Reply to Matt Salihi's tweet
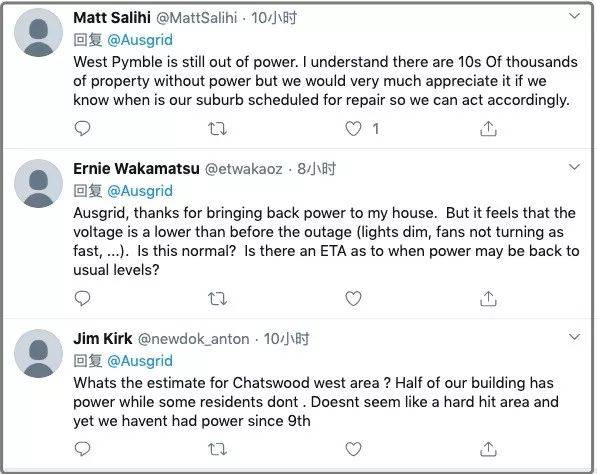 (82, 129)
